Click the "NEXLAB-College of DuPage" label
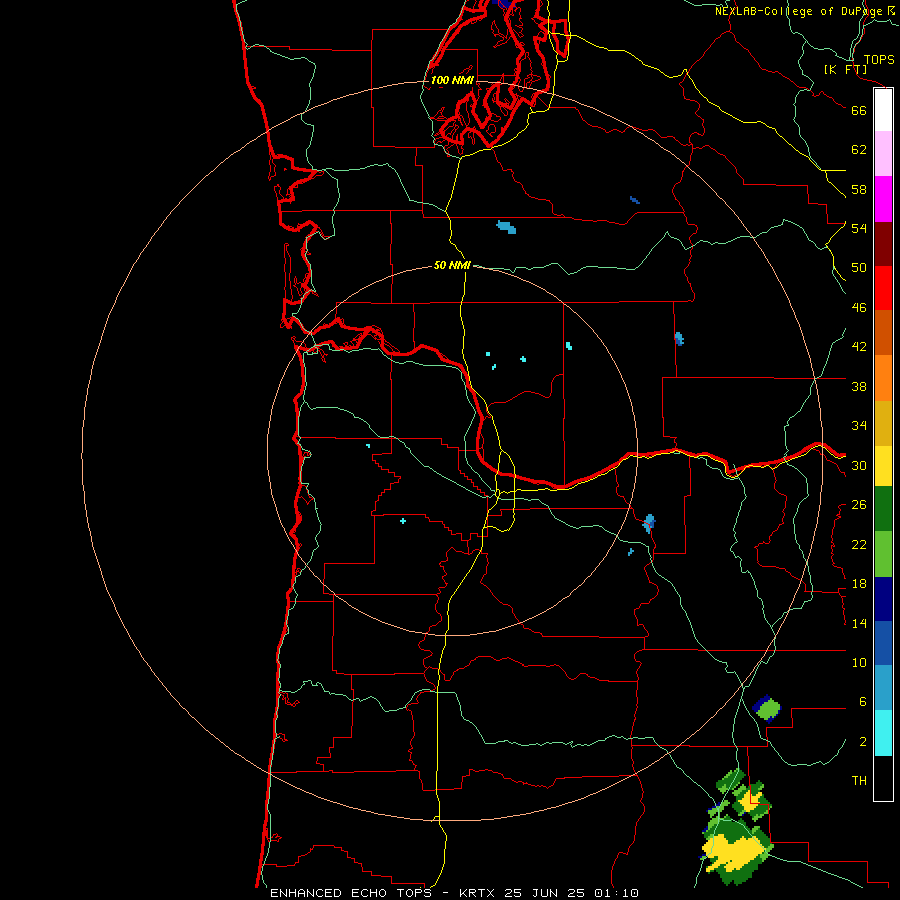 tap(798, 11)
